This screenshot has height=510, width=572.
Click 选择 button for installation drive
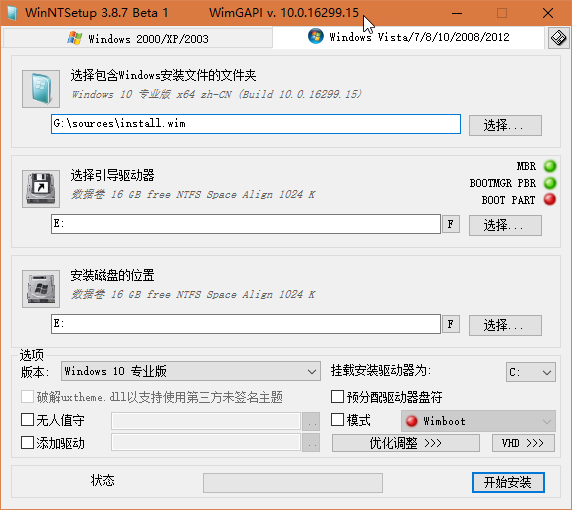(505, 325)
